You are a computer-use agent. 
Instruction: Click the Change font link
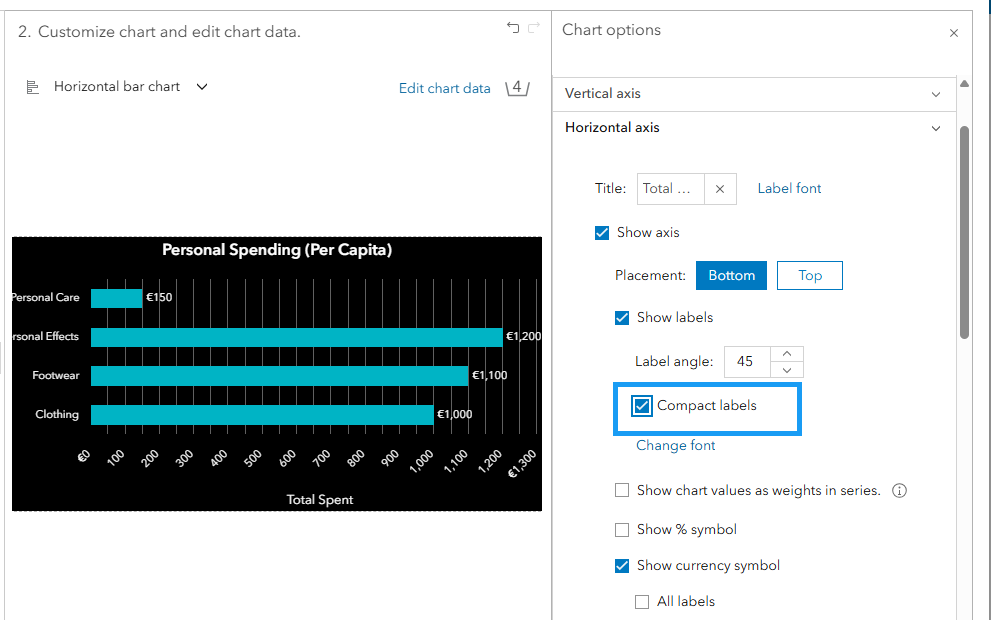[676, 446]
